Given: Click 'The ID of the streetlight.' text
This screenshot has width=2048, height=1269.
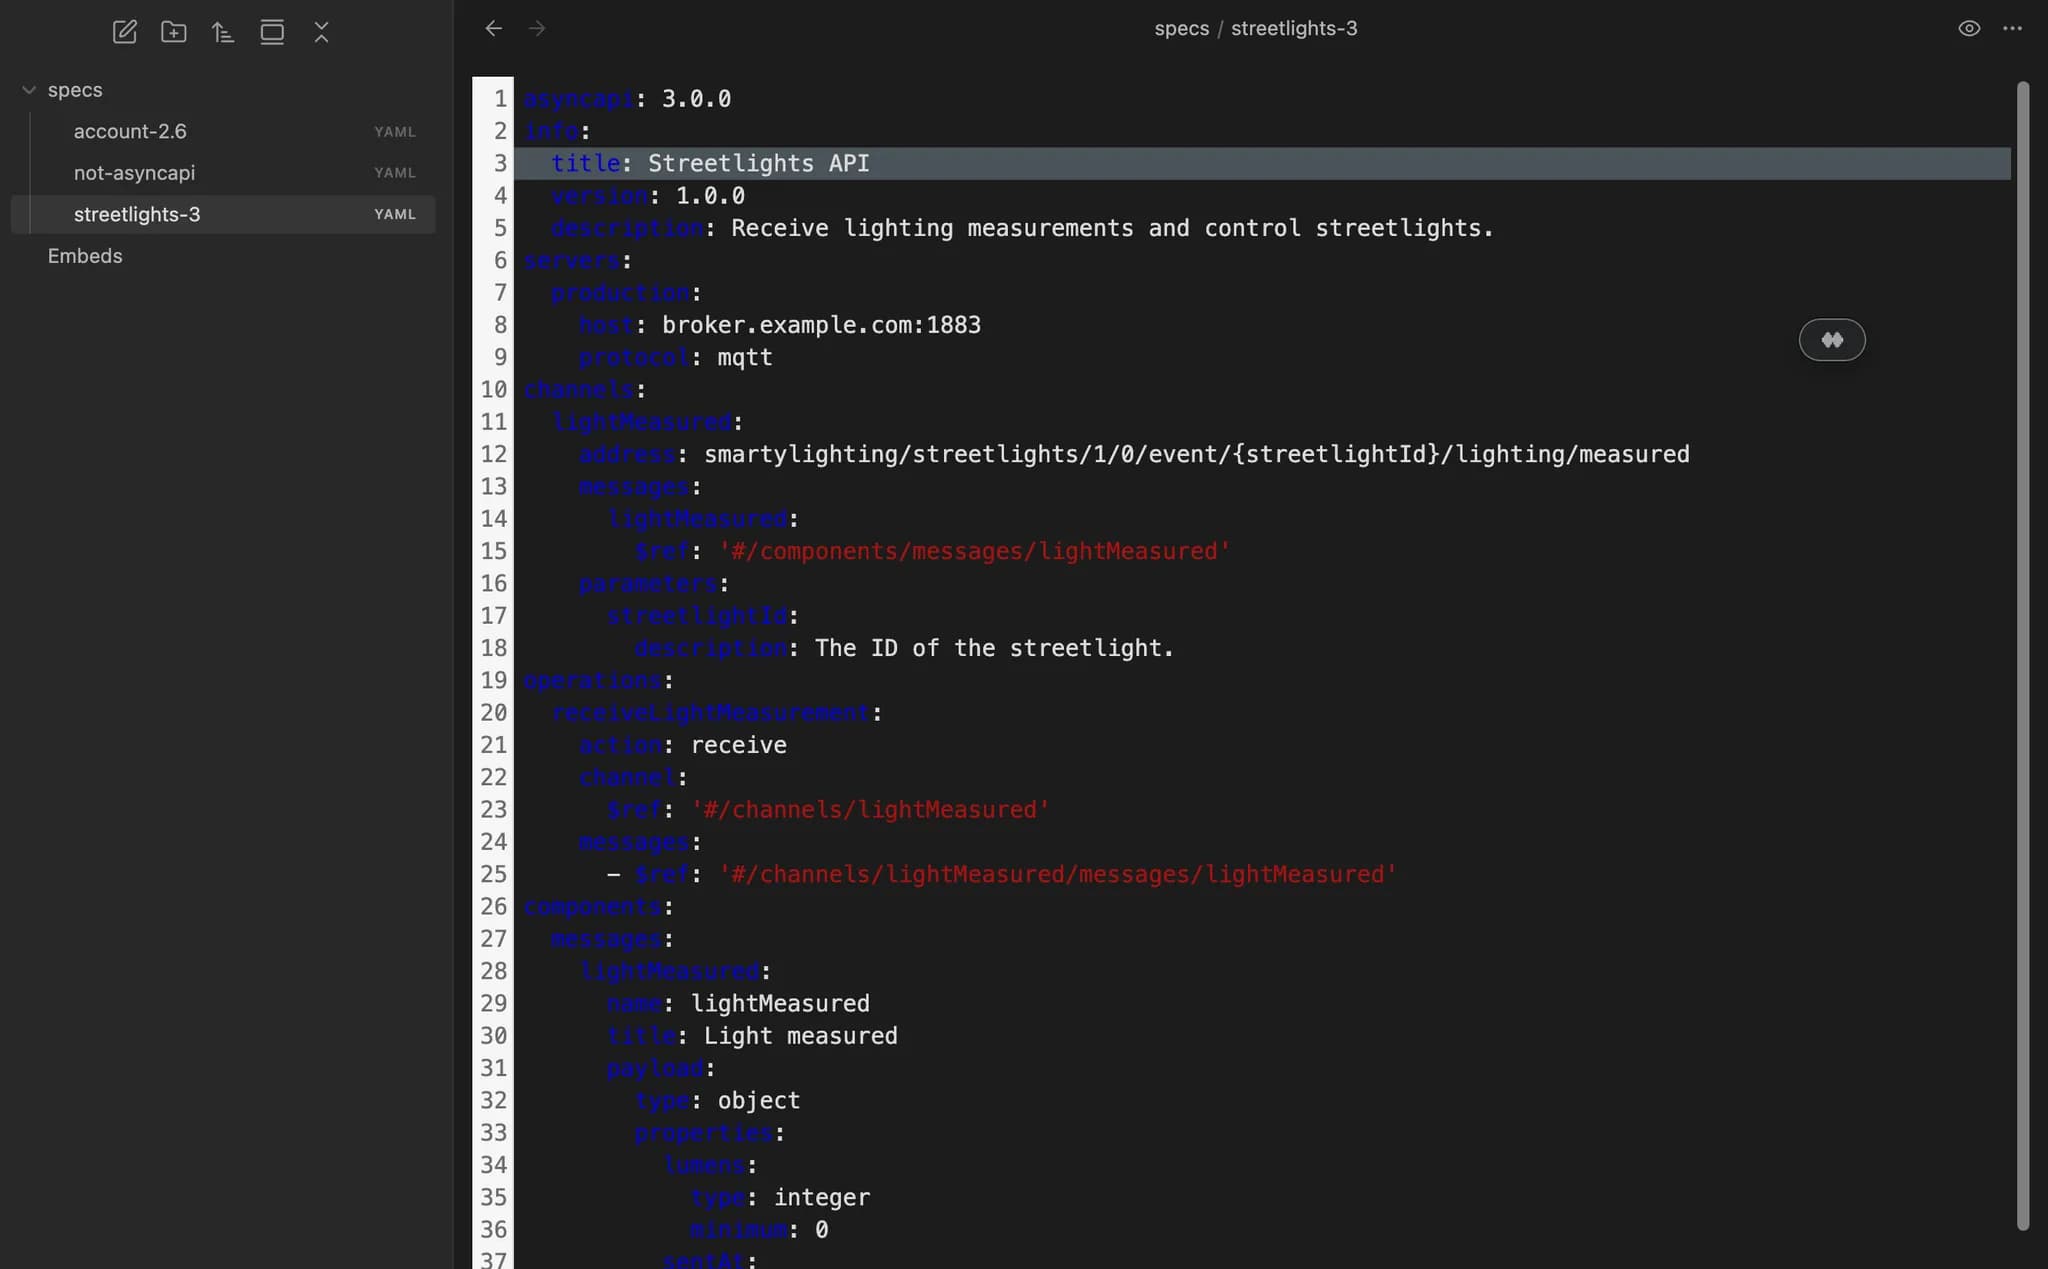Looking at the screenshot, I should click(x=994, y=648).
